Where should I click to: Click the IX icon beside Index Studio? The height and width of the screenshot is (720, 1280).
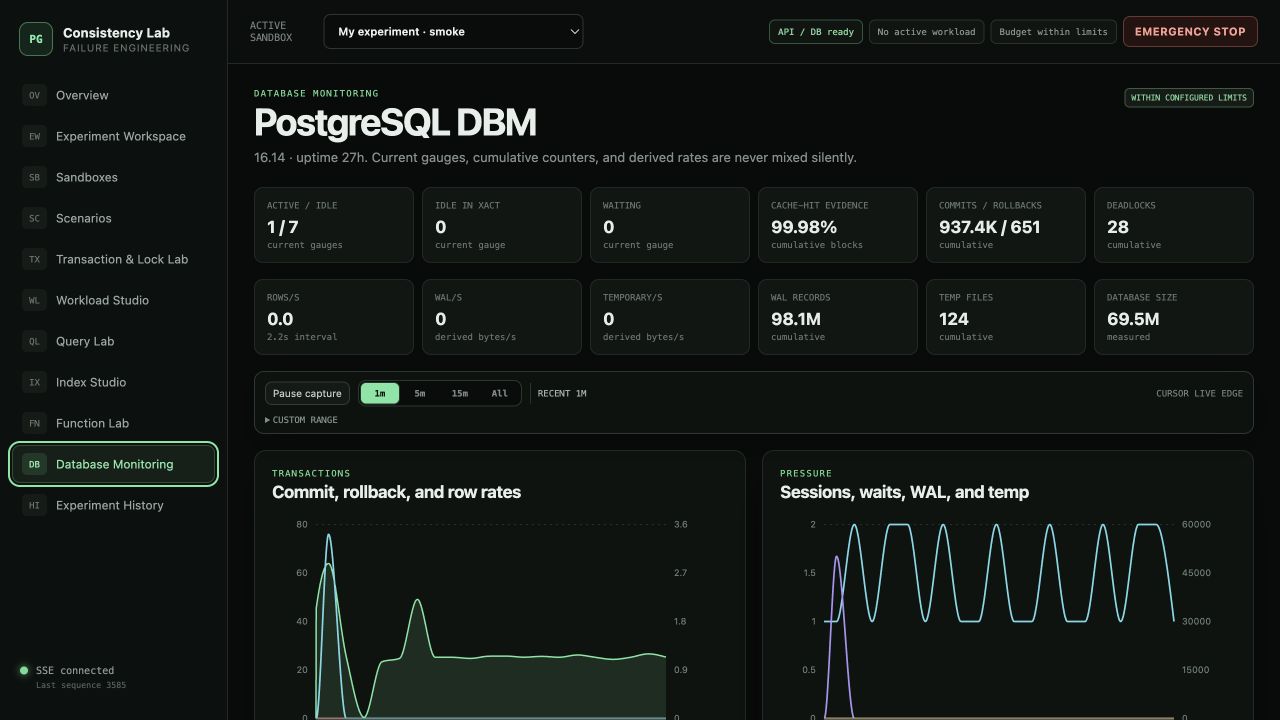34,382
